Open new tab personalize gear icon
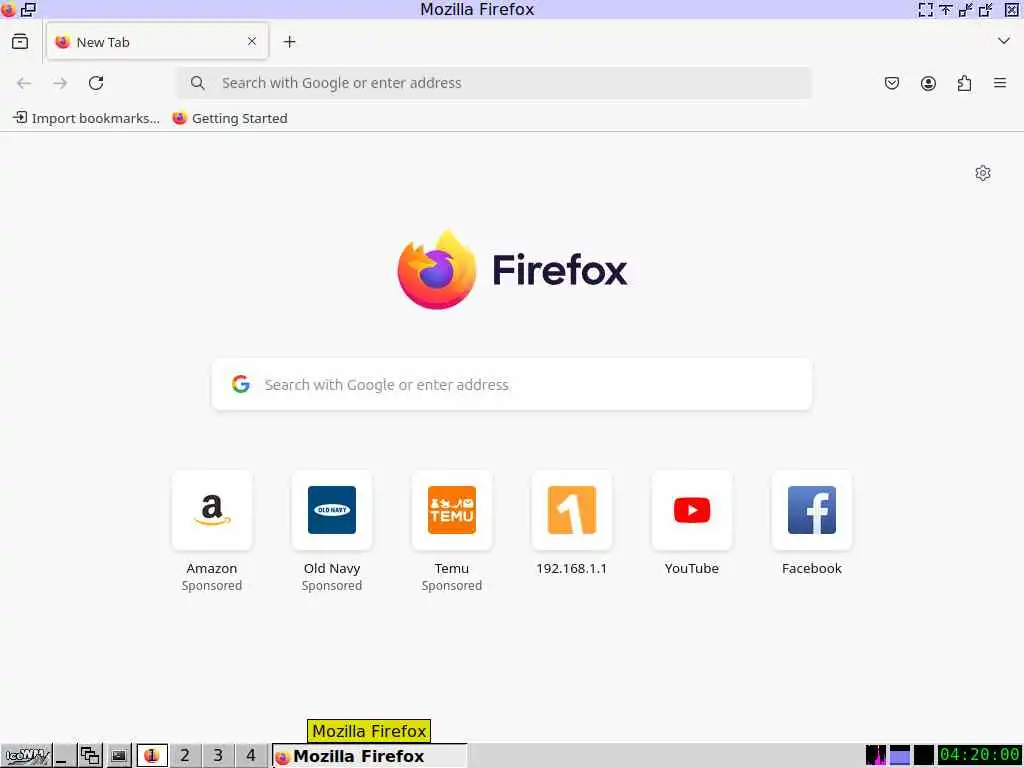 click(x=983, y=173)
